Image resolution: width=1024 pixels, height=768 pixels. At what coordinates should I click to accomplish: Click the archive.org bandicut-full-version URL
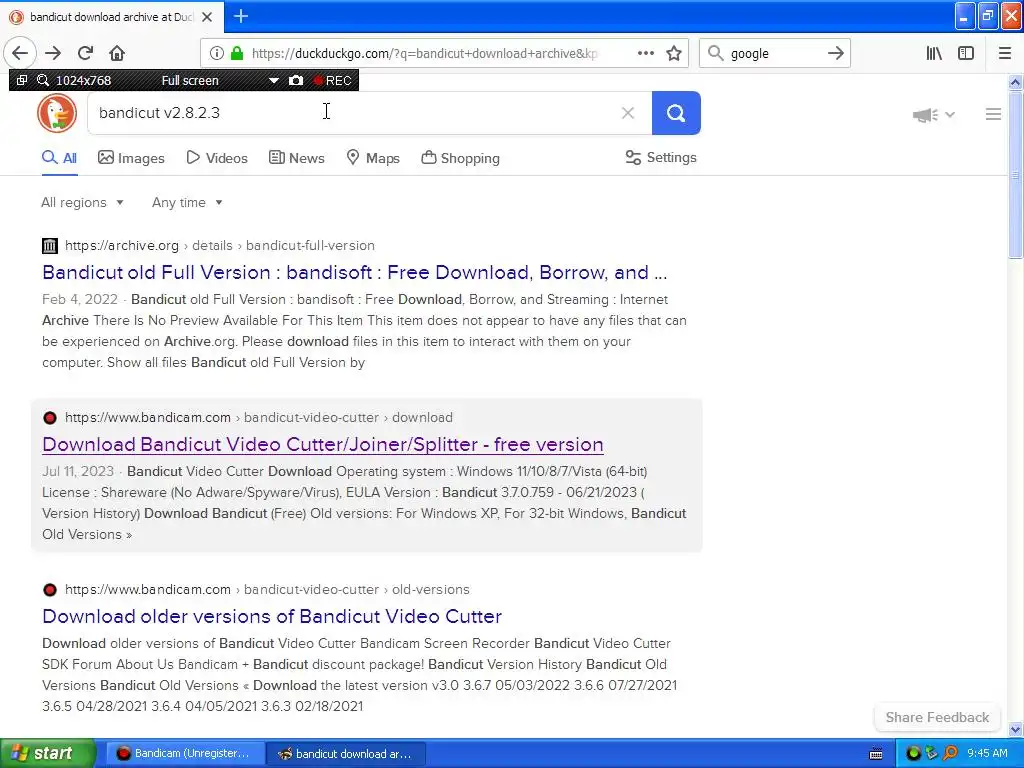click(219, 246)
